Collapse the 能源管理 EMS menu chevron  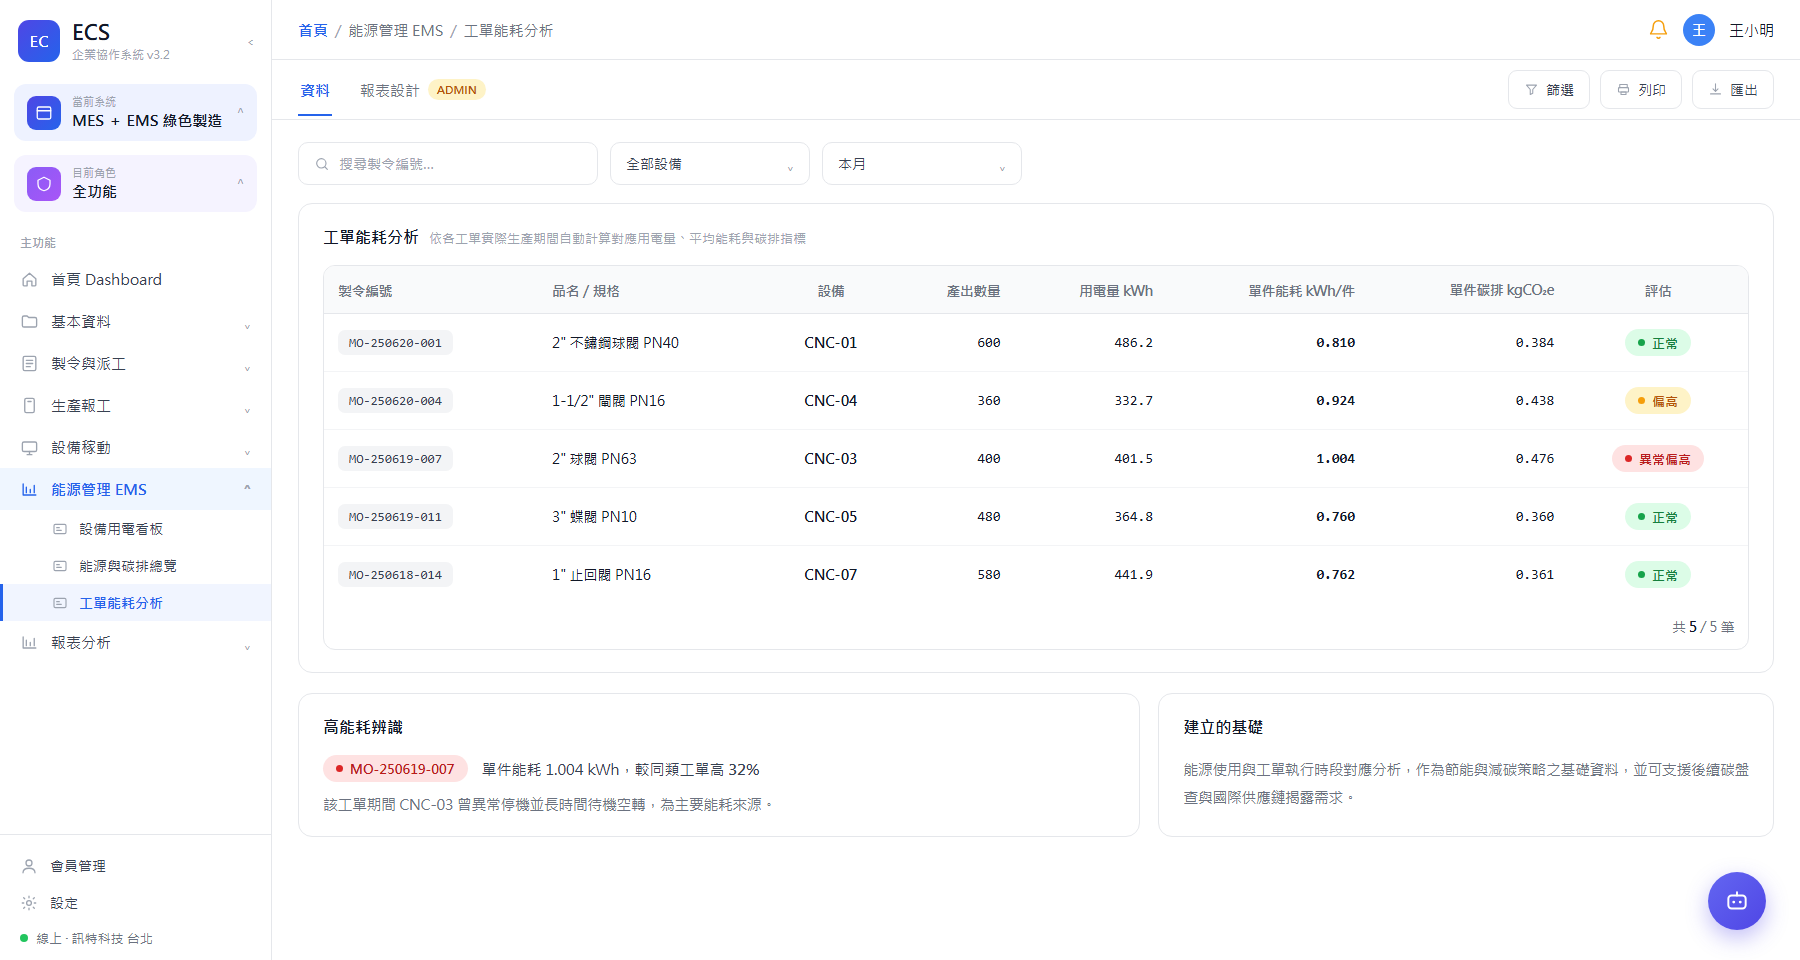click(247, 489)
